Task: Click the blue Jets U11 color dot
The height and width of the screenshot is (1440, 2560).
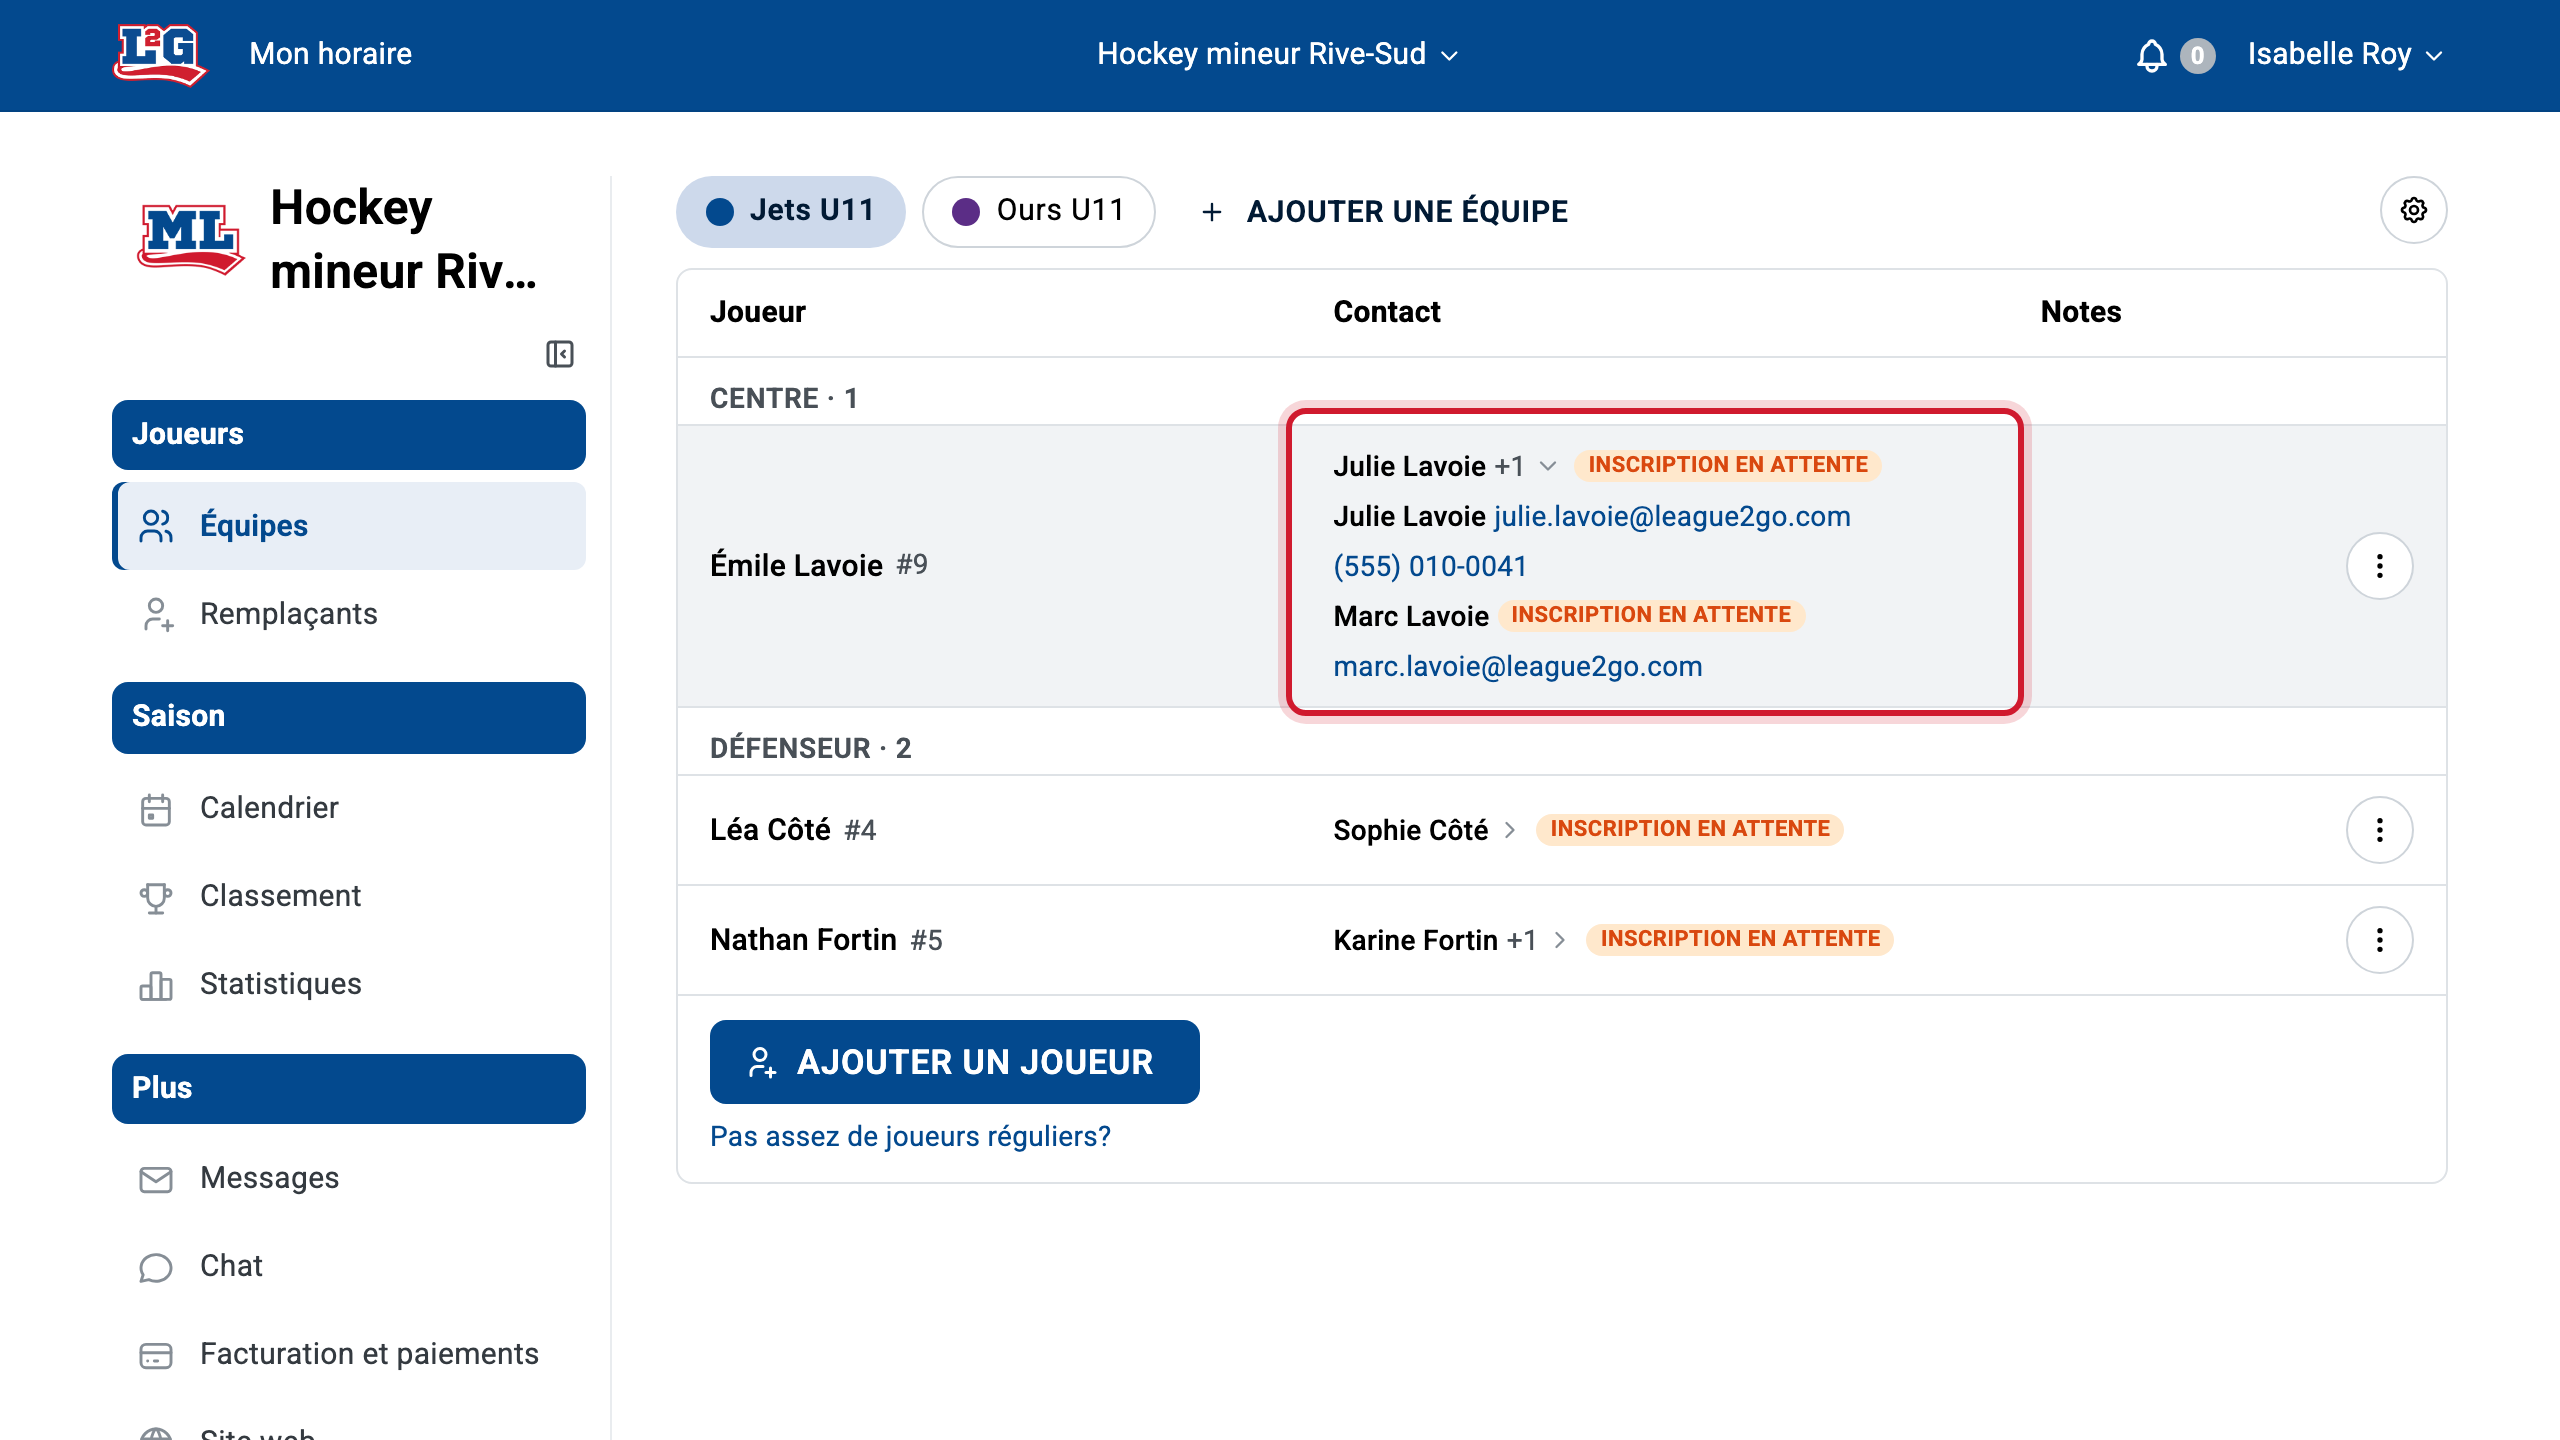Action: click(x=719, y=212)
